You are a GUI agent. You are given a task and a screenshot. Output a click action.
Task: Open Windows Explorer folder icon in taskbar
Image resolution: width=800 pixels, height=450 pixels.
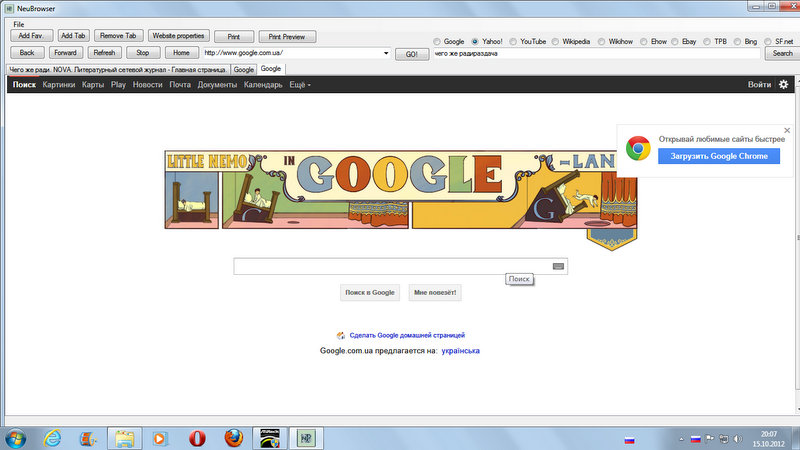124,438
